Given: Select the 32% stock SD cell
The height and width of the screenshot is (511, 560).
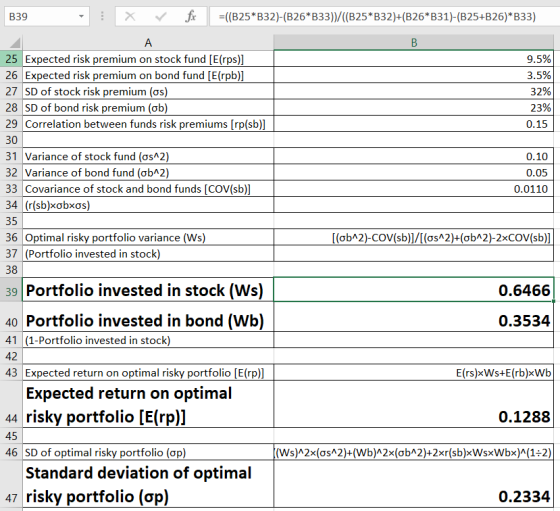Looking at the screenshot, I should click(414, 91).
